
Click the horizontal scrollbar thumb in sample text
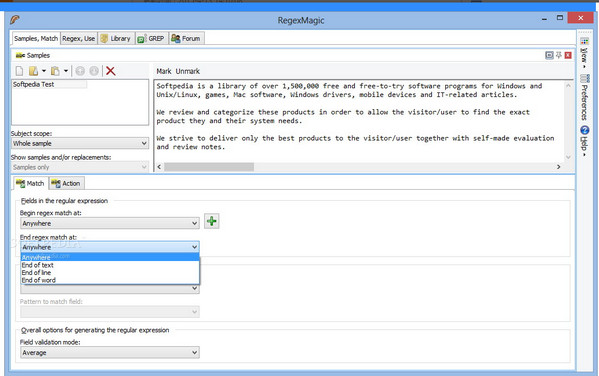click(x=209, y=167)
